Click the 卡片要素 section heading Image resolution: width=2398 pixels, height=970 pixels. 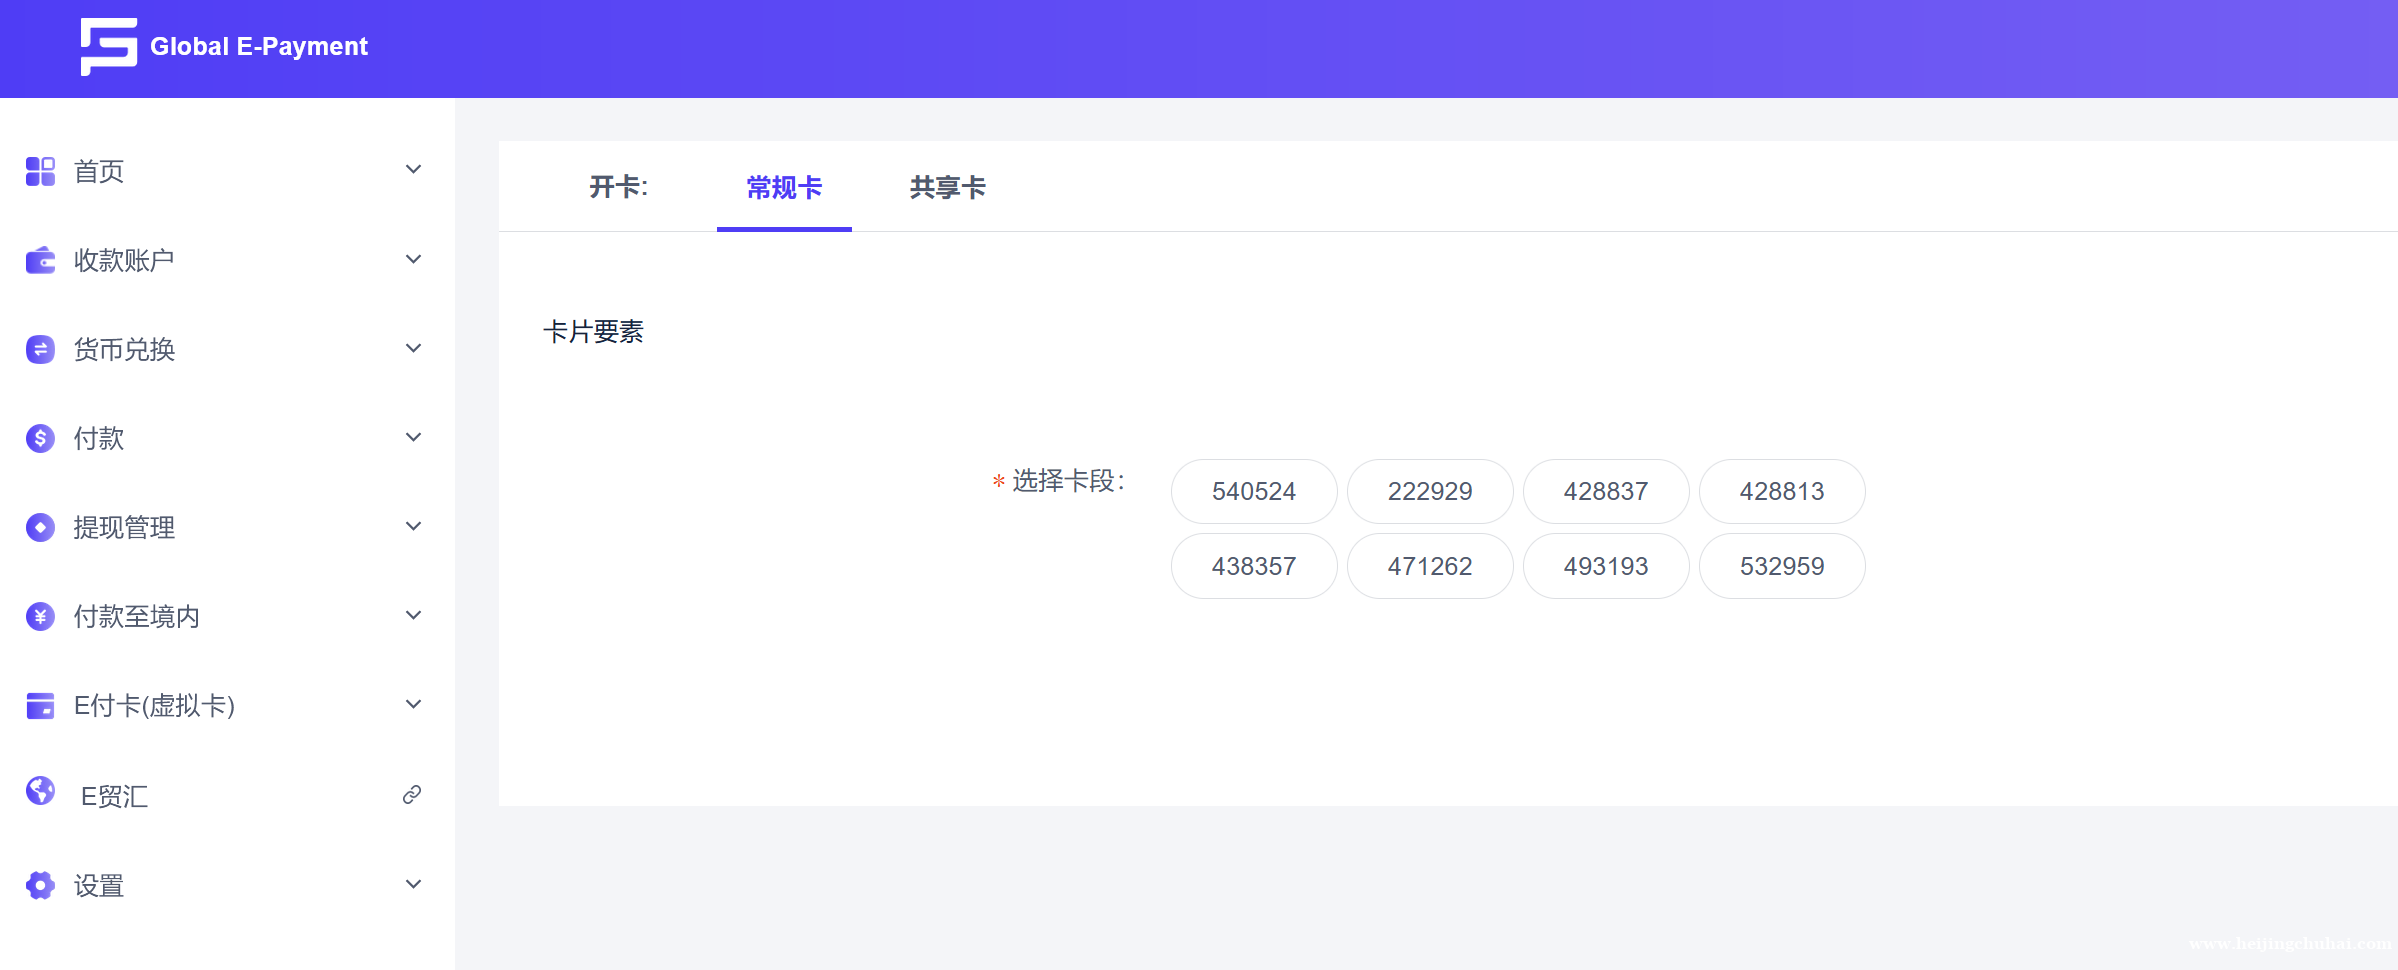(593, 332)
